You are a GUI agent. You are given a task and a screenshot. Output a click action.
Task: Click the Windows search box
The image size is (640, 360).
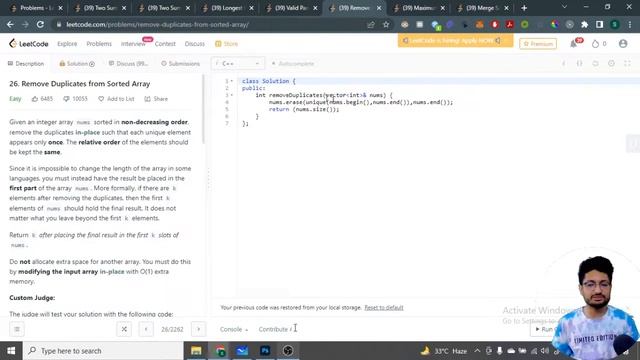[103, 351]
